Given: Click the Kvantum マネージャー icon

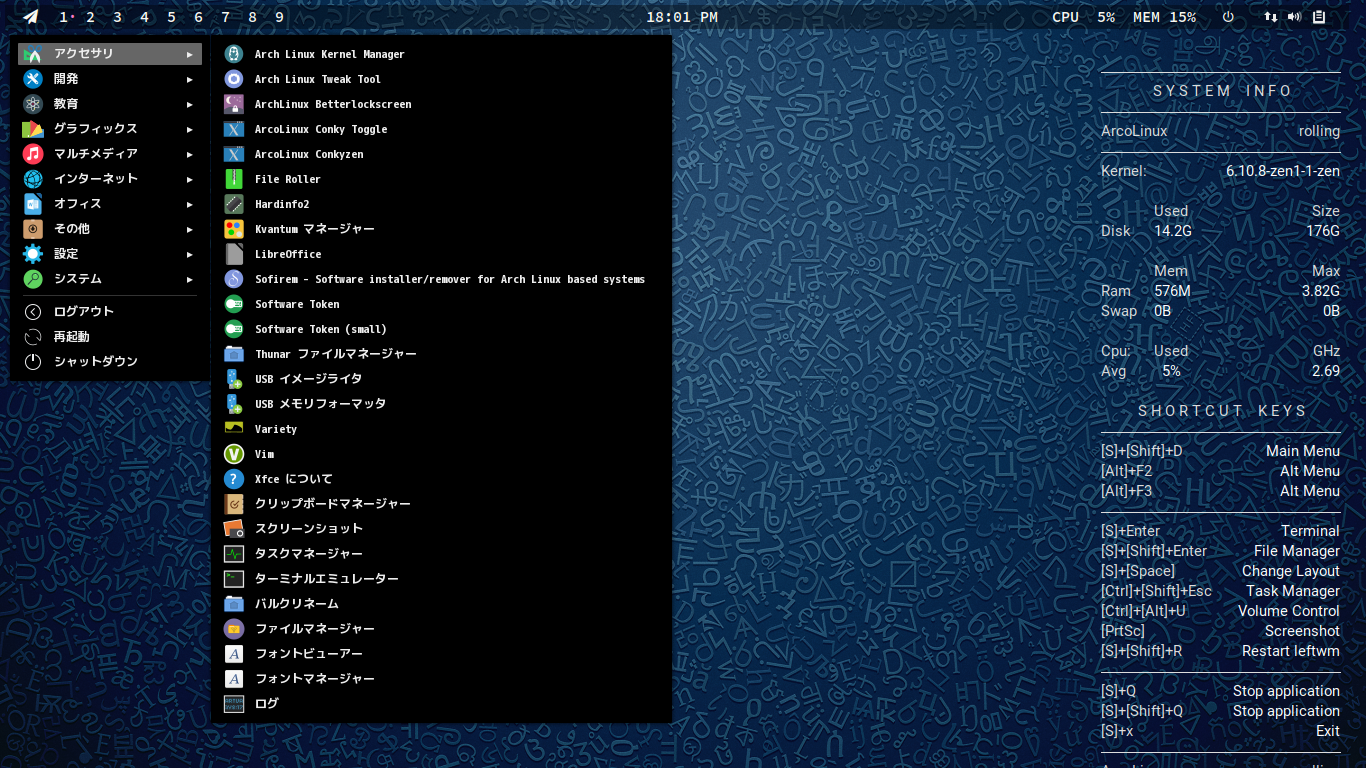Looking at the screenshot, I should coord(234,229).
